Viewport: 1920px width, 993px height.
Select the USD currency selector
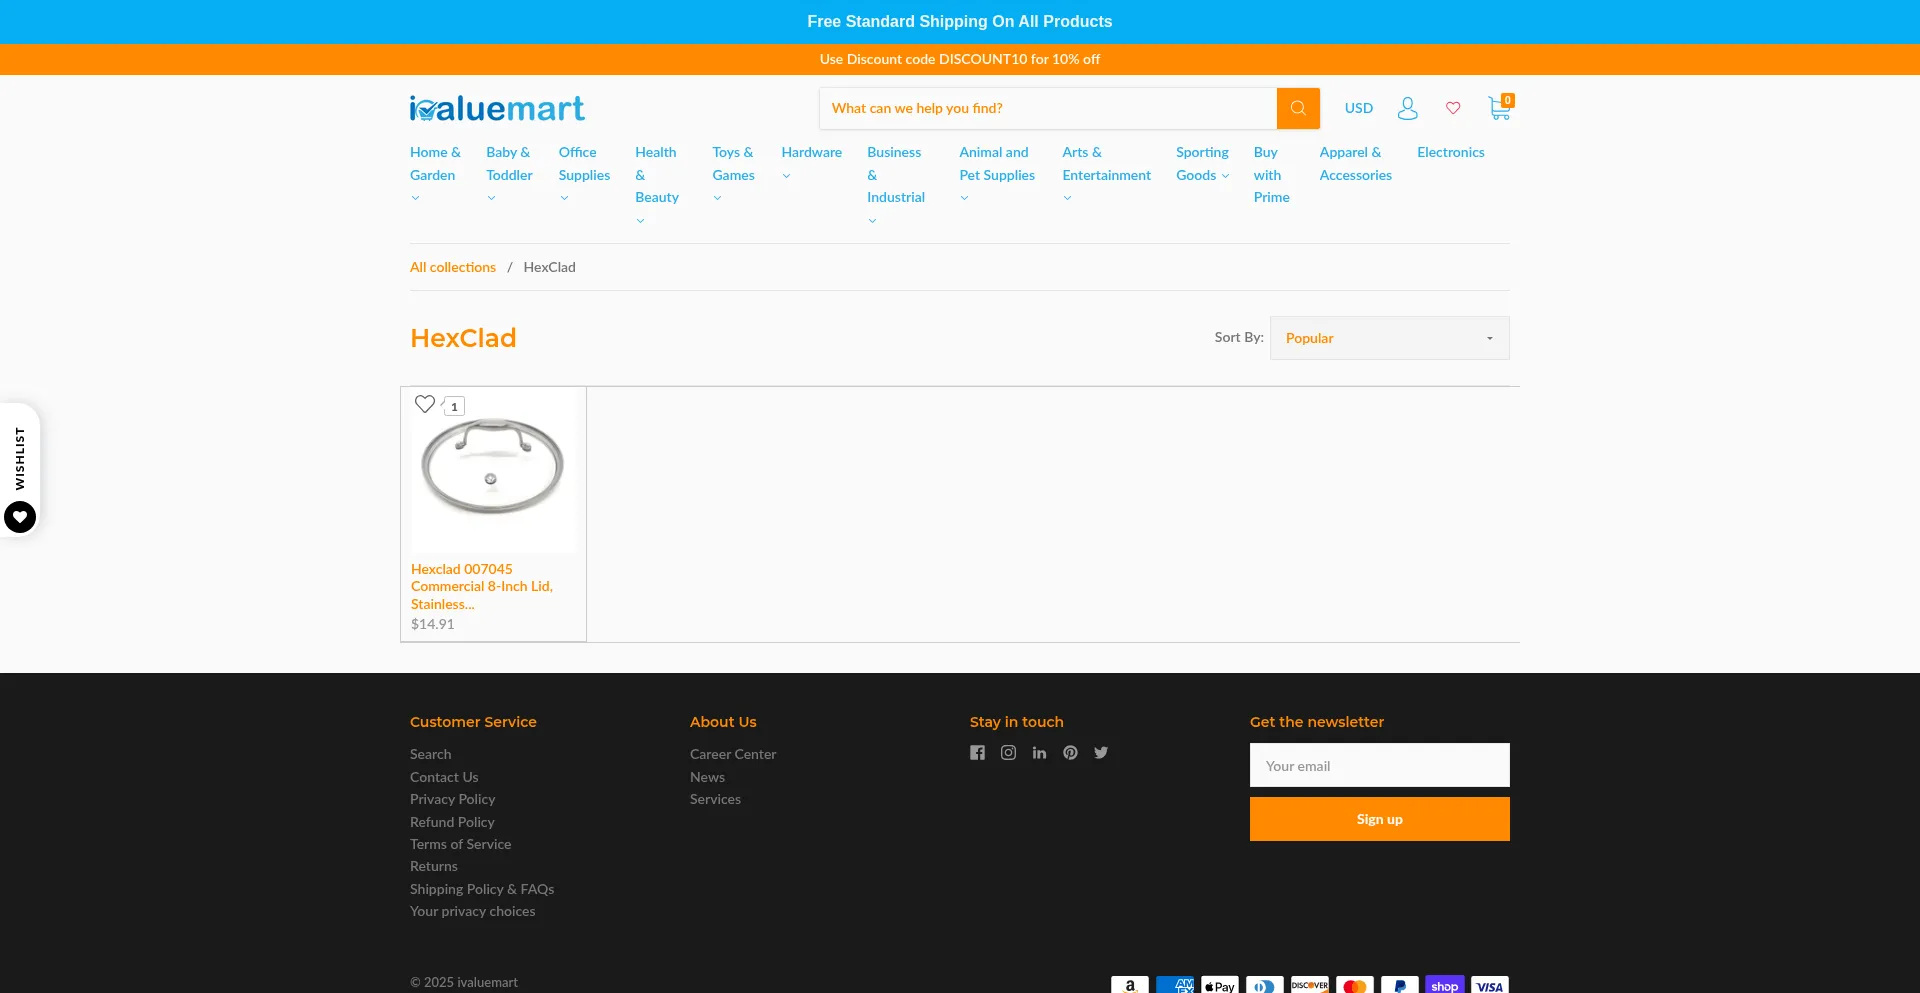click(x=1358, y=108)
